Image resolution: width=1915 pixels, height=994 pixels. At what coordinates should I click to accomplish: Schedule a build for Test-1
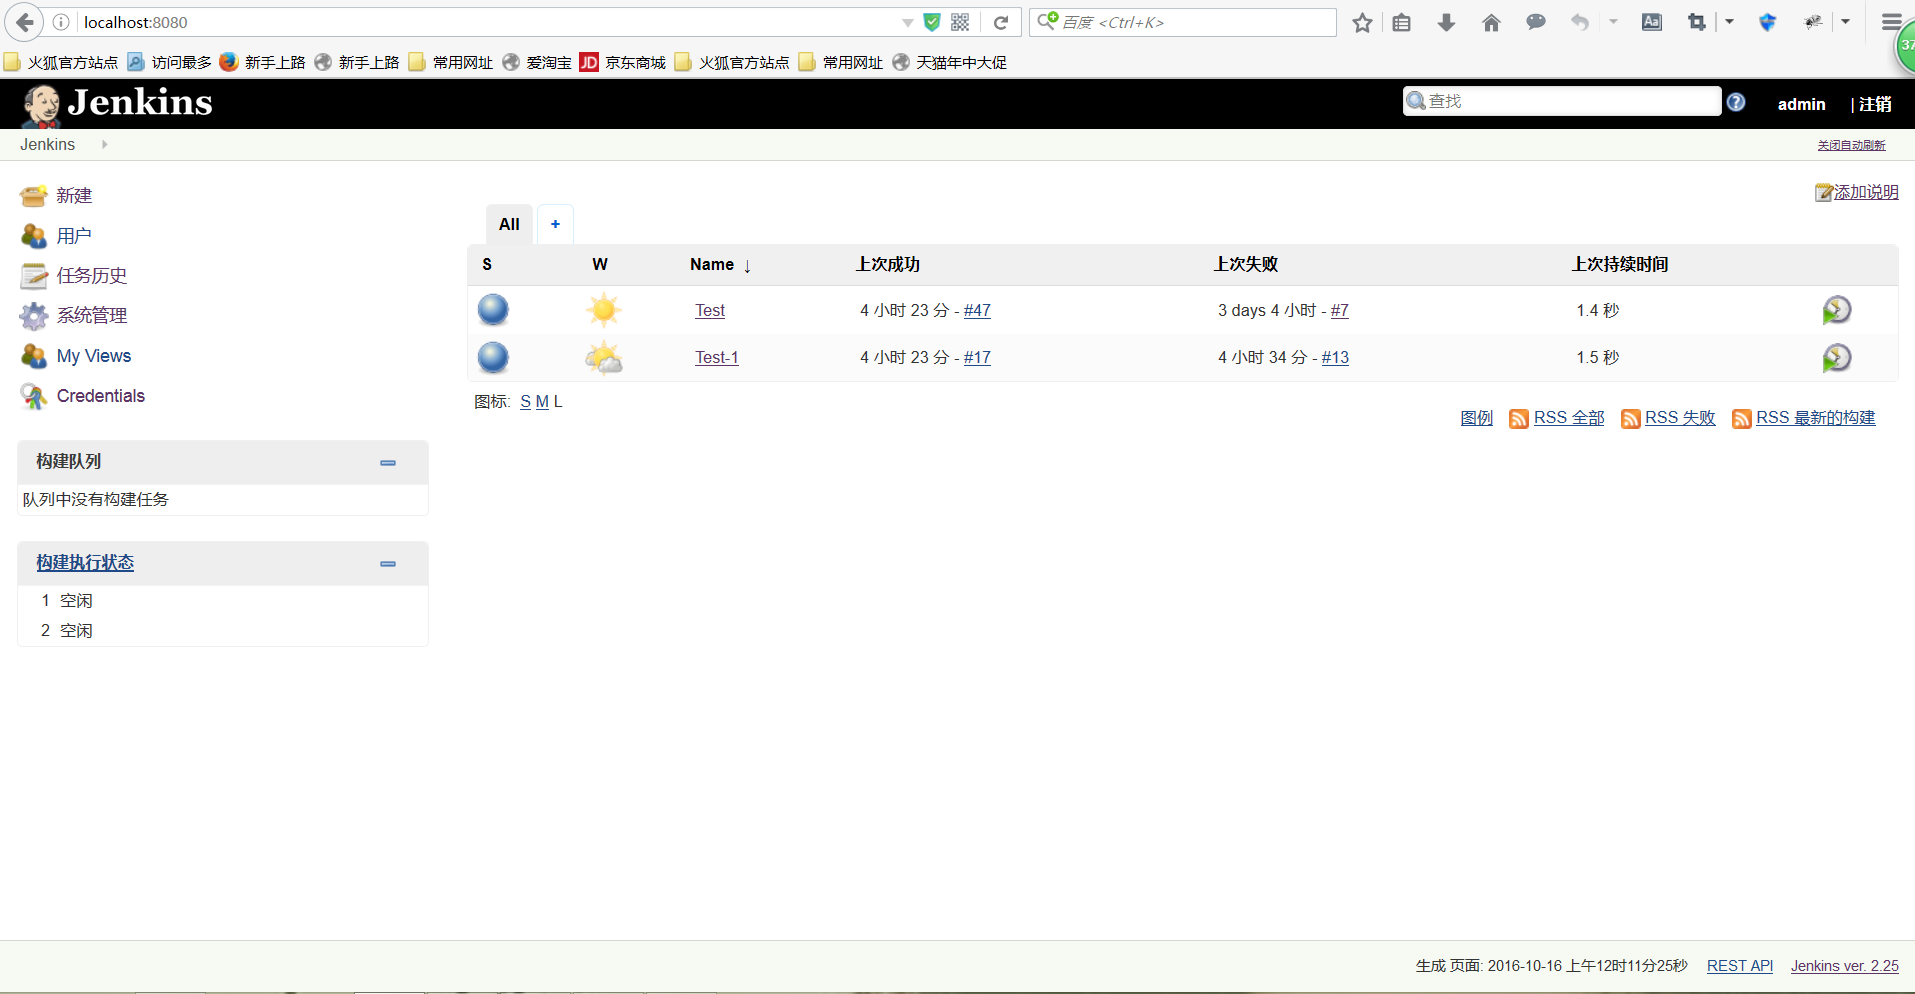[1837, 357]
